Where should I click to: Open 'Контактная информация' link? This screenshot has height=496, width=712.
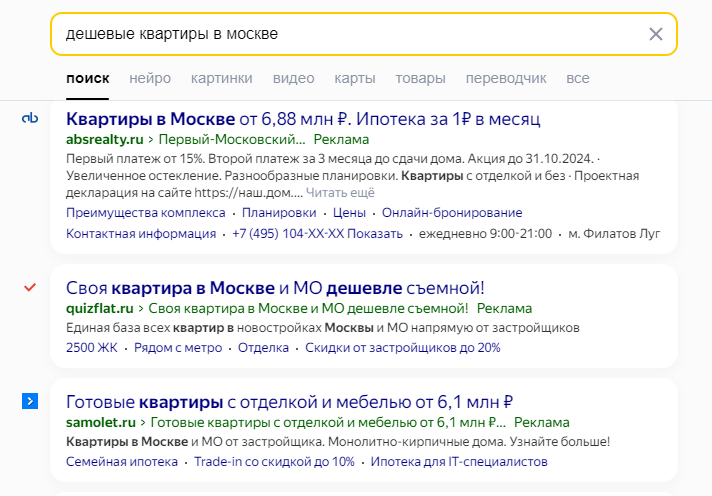141,233
